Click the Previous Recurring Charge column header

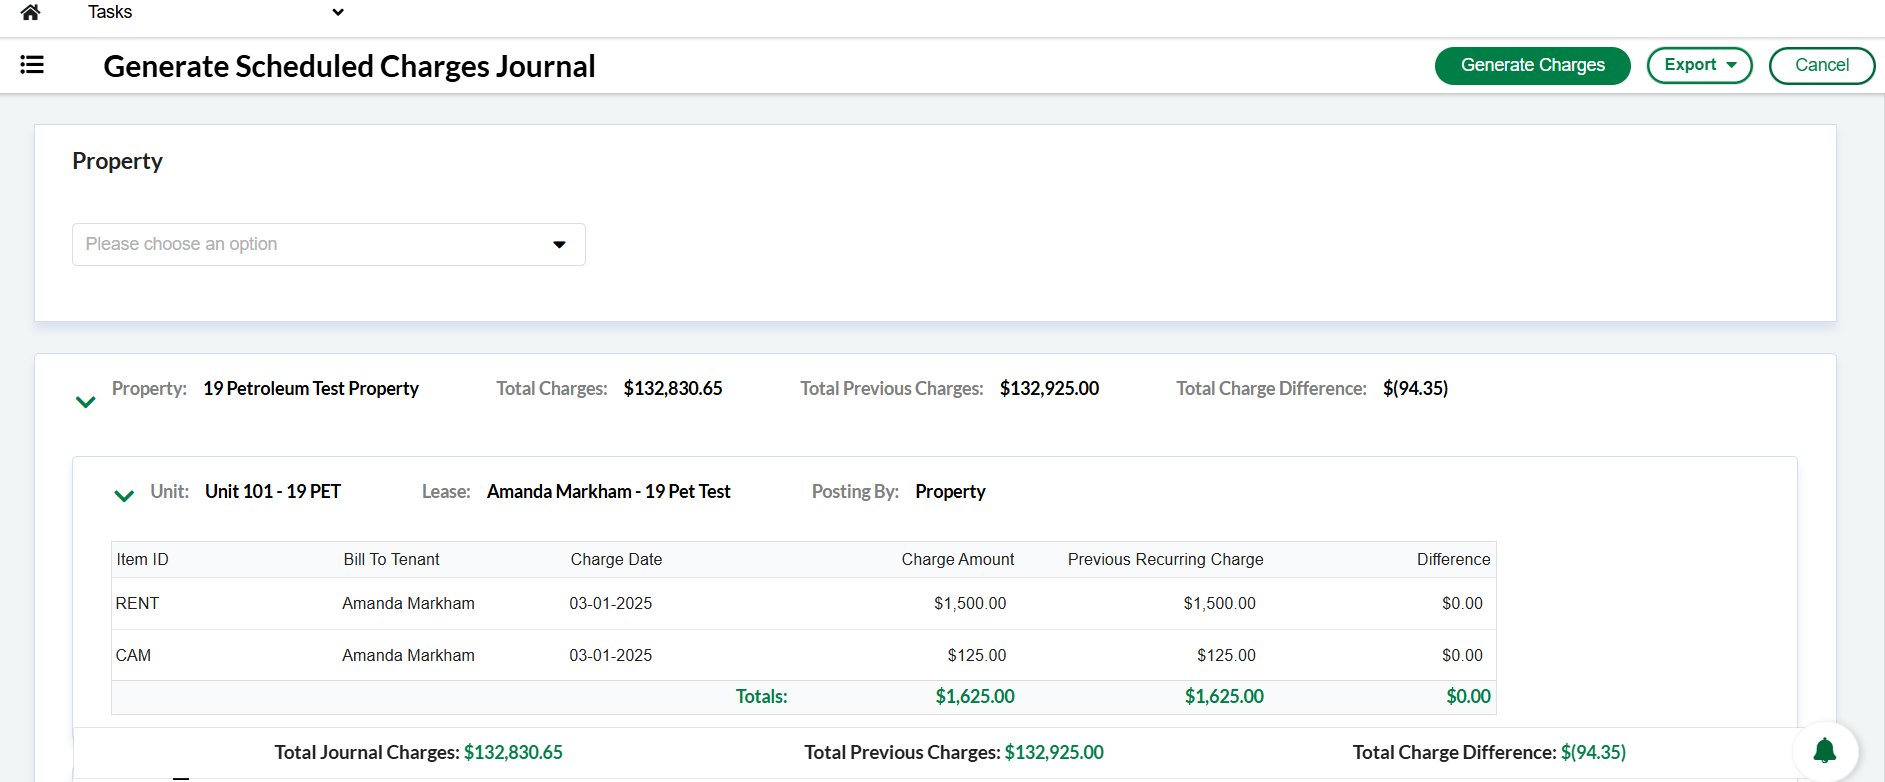[x=1165, y=559]
